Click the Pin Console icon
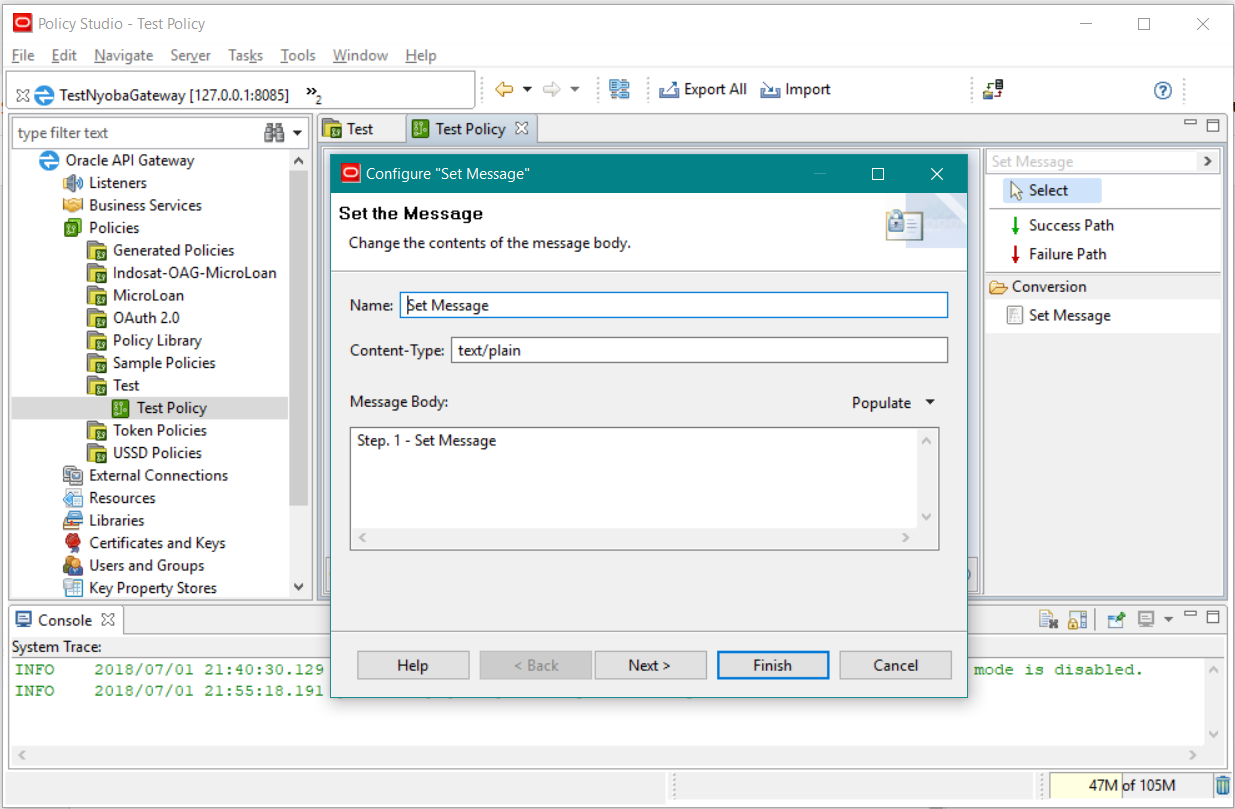The image size is (1235, 809). 1117,620
